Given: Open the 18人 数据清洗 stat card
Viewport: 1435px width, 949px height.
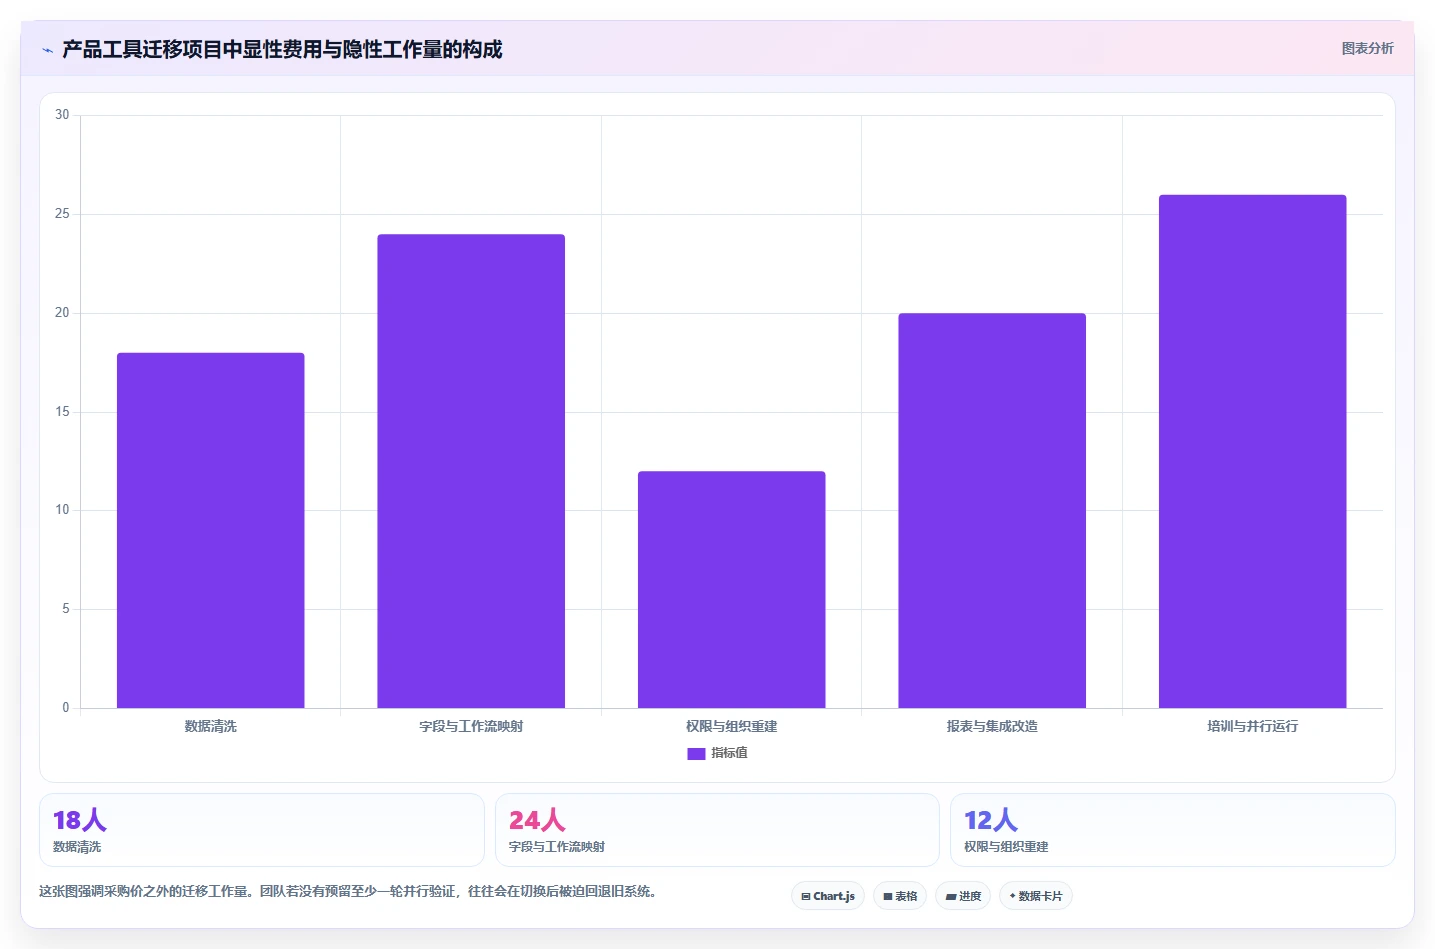Looking at the screenshot, I should pyautogui.click(x=262, y=830).
